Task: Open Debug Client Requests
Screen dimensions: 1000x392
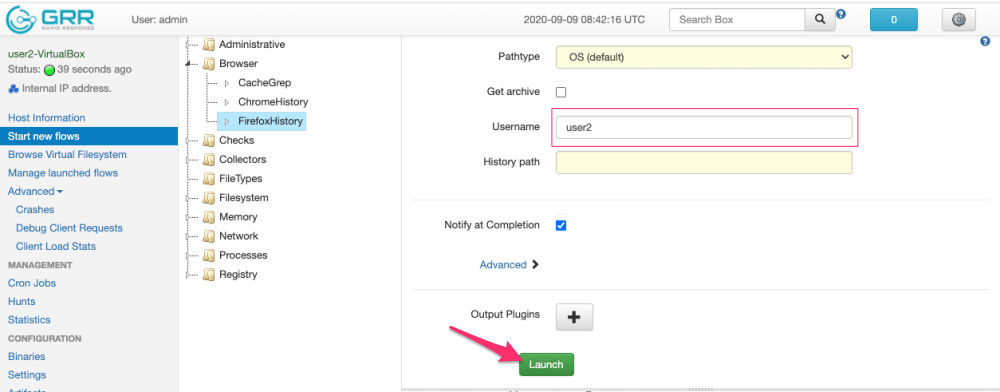Action: [x=69, y=228]
